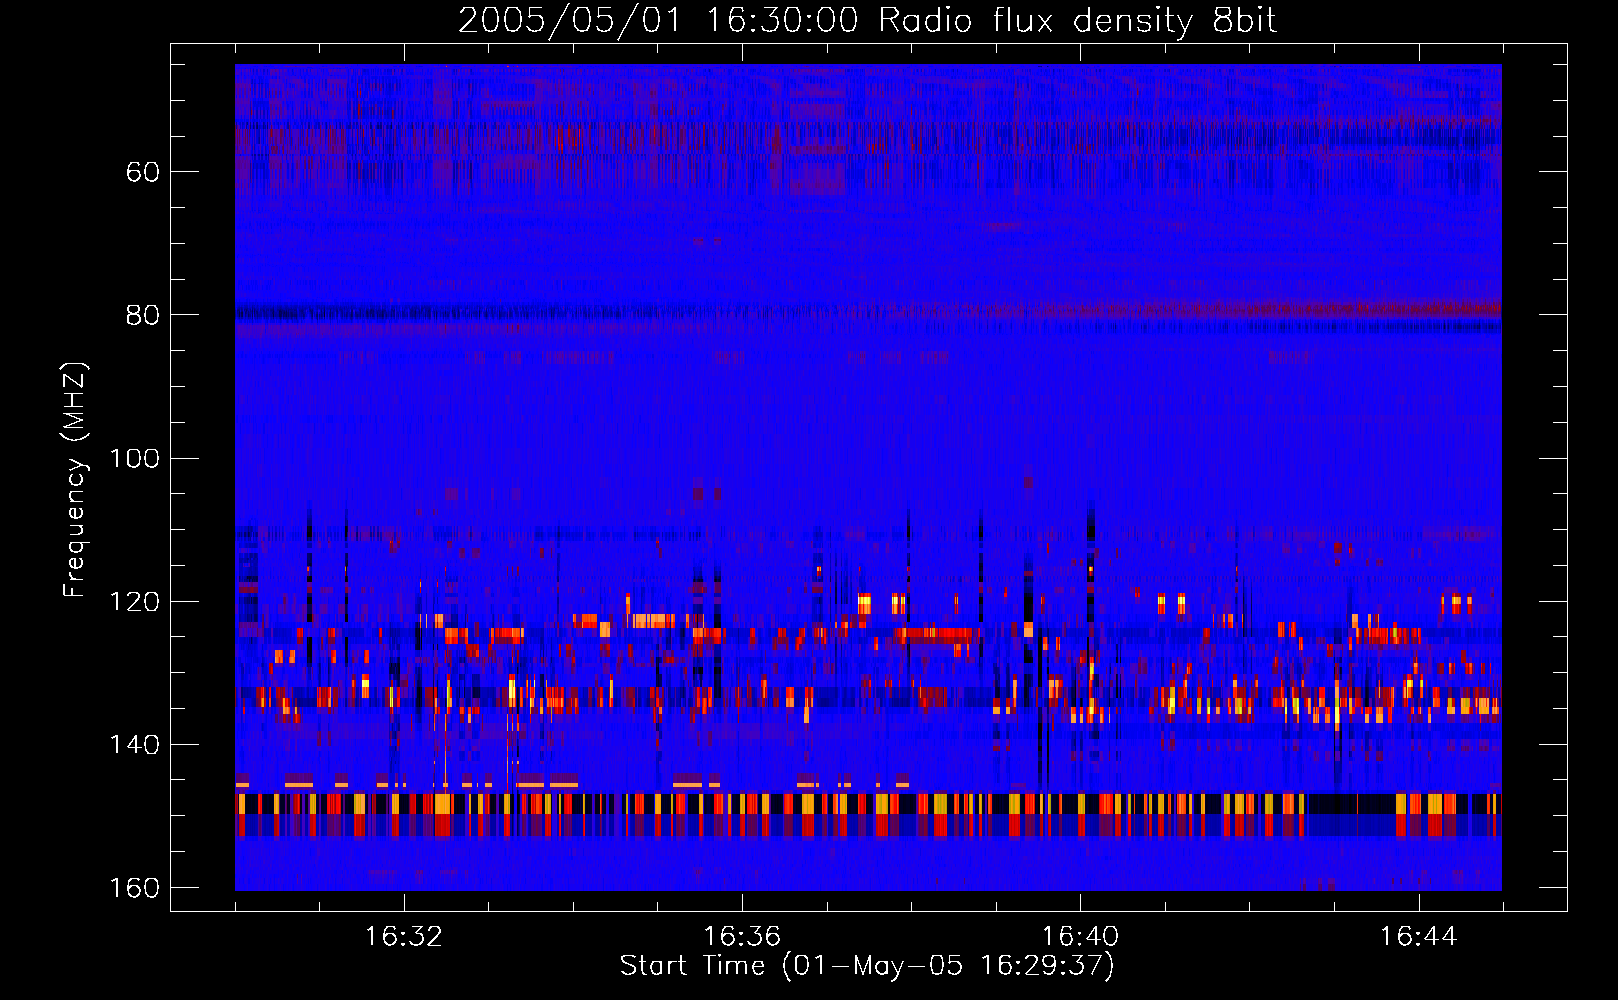The height and width of the screenshot is (1000, 1618).
Task: Click the 16:36 time tick label
Action: click(742, 936)
